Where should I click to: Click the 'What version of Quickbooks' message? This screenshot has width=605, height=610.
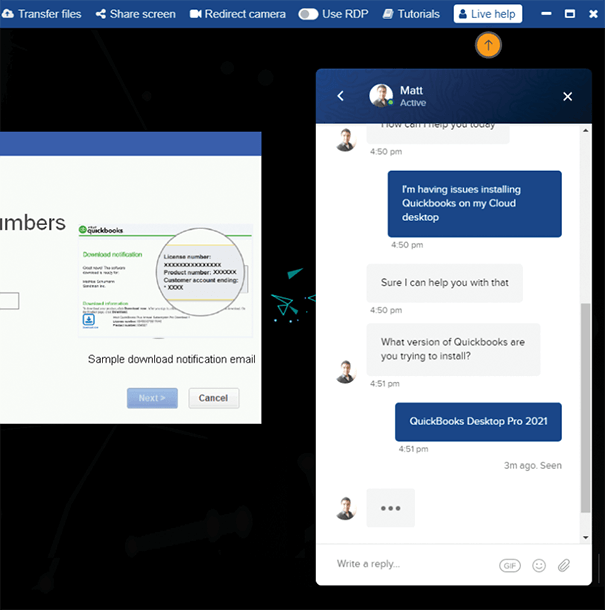(x=453, y=349)
